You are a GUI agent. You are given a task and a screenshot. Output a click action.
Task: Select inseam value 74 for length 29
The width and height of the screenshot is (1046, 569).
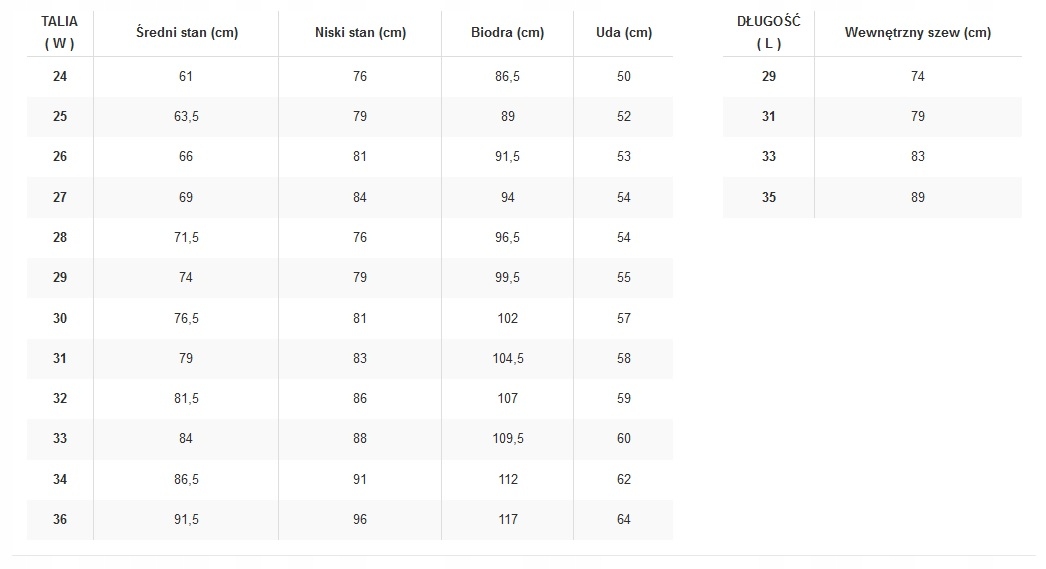918,76
